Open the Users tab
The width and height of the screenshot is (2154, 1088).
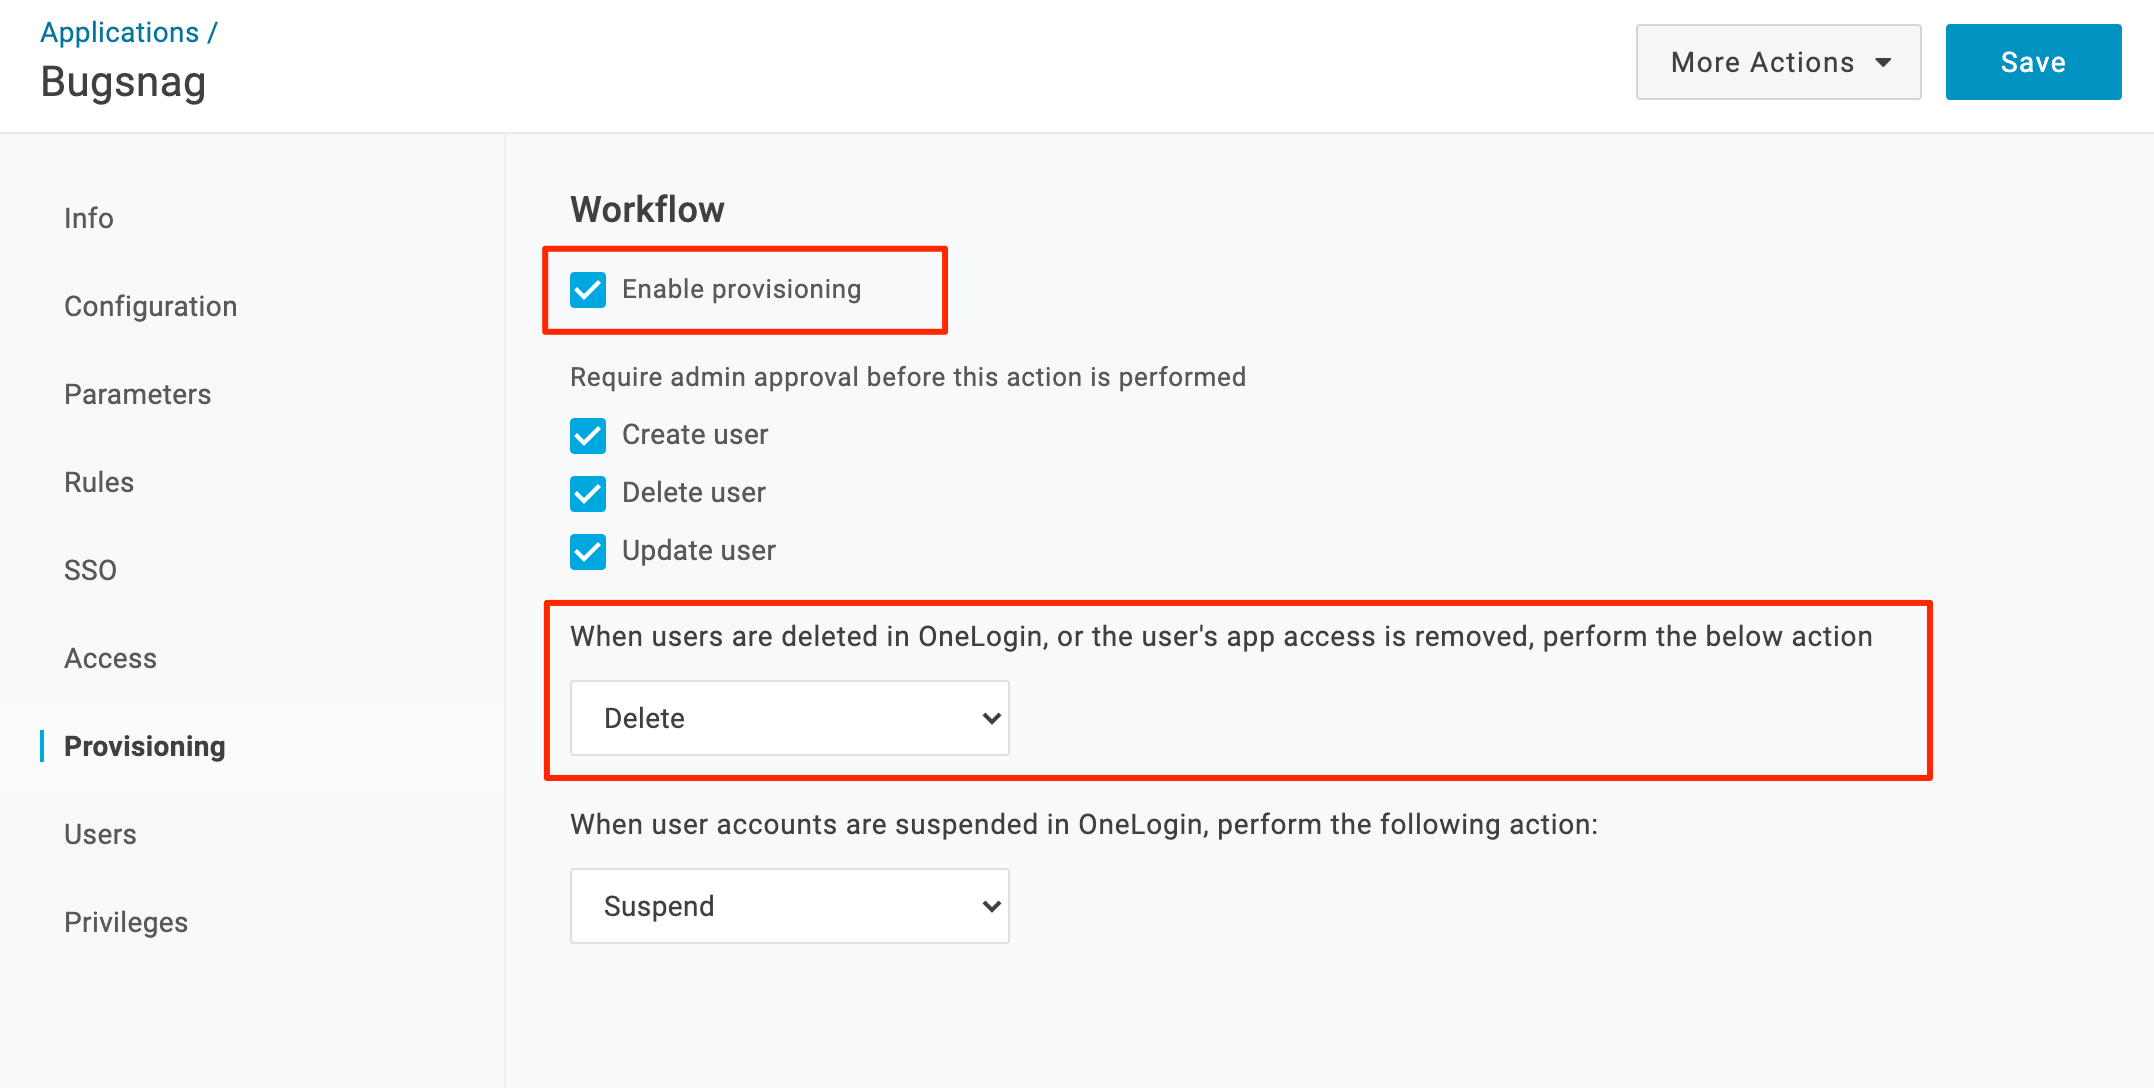click(x=100, y=834)
